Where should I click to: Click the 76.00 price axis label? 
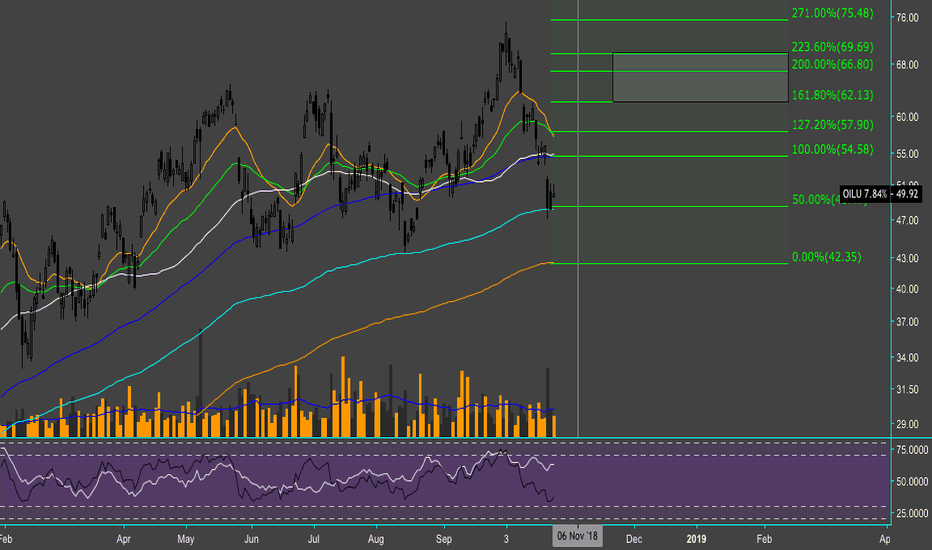(907, 18)
